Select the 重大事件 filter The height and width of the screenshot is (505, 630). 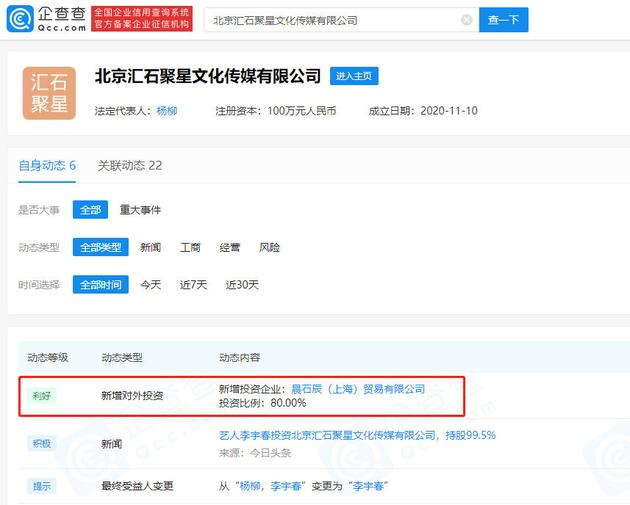point(140,210)
